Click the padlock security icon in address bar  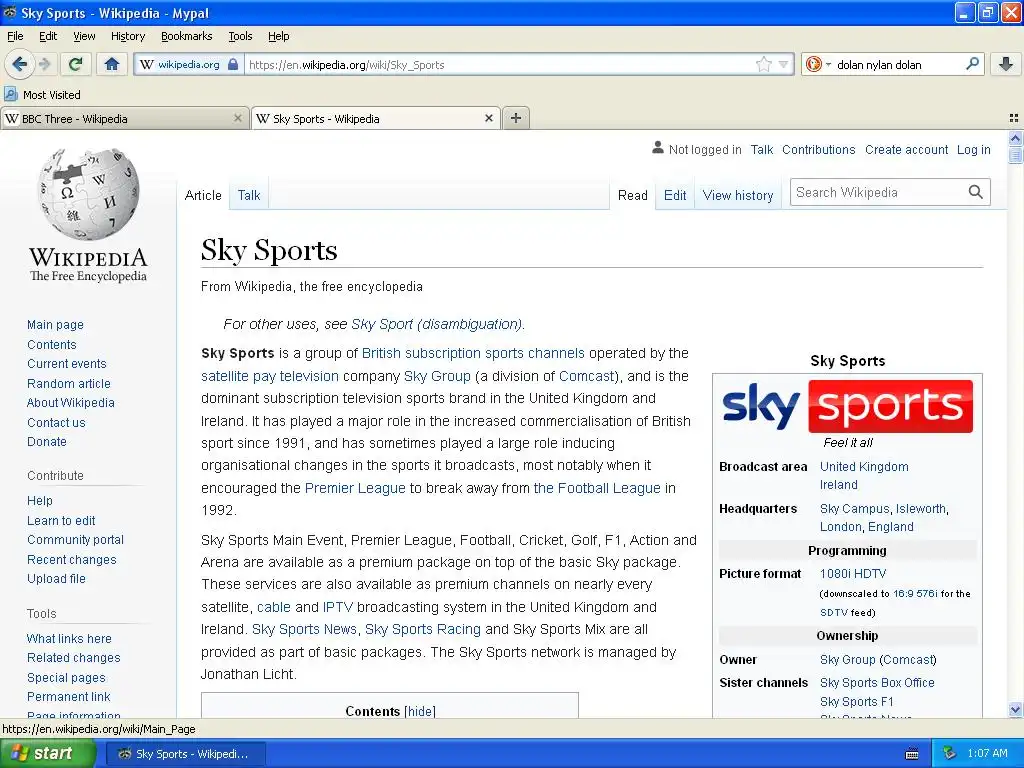pyautogui.click(x=232, y=65)
